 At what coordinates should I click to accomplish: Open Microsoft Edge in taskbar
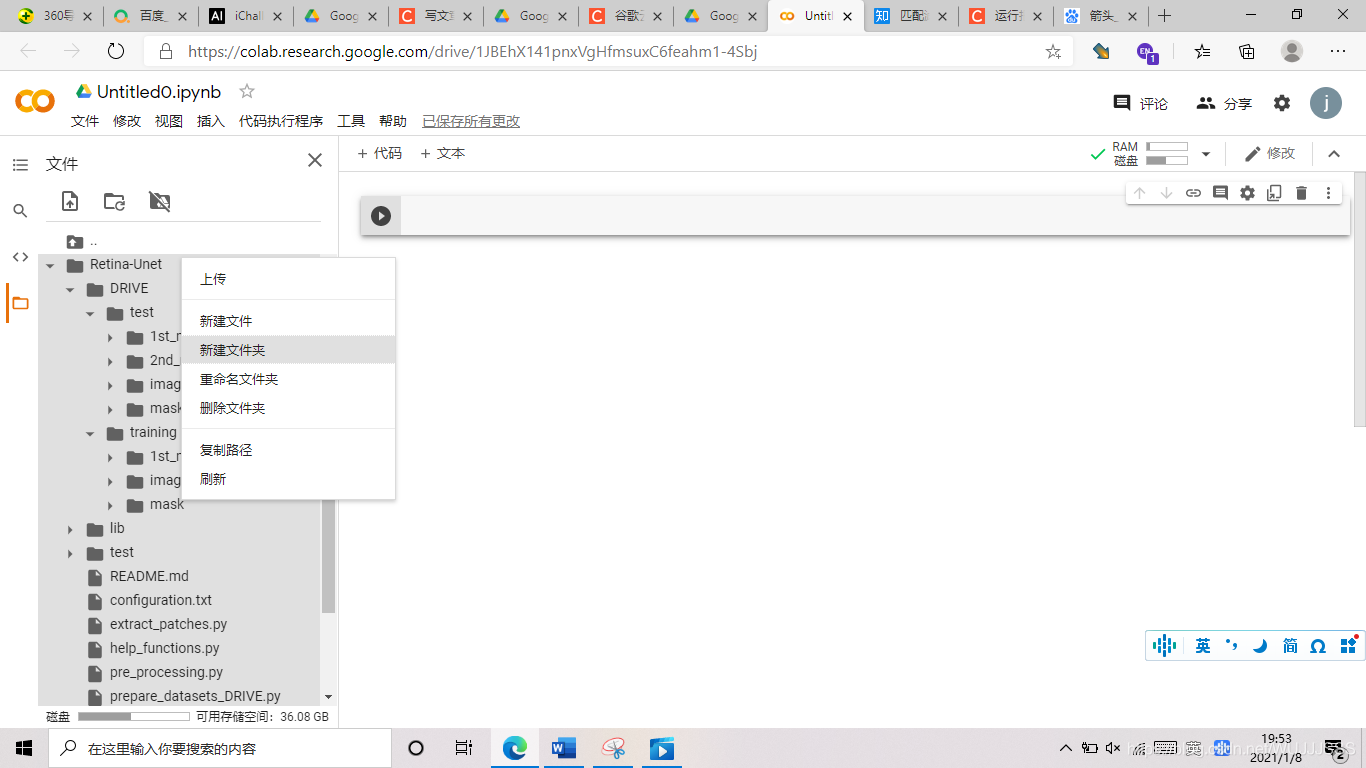[x=515, y=748]
